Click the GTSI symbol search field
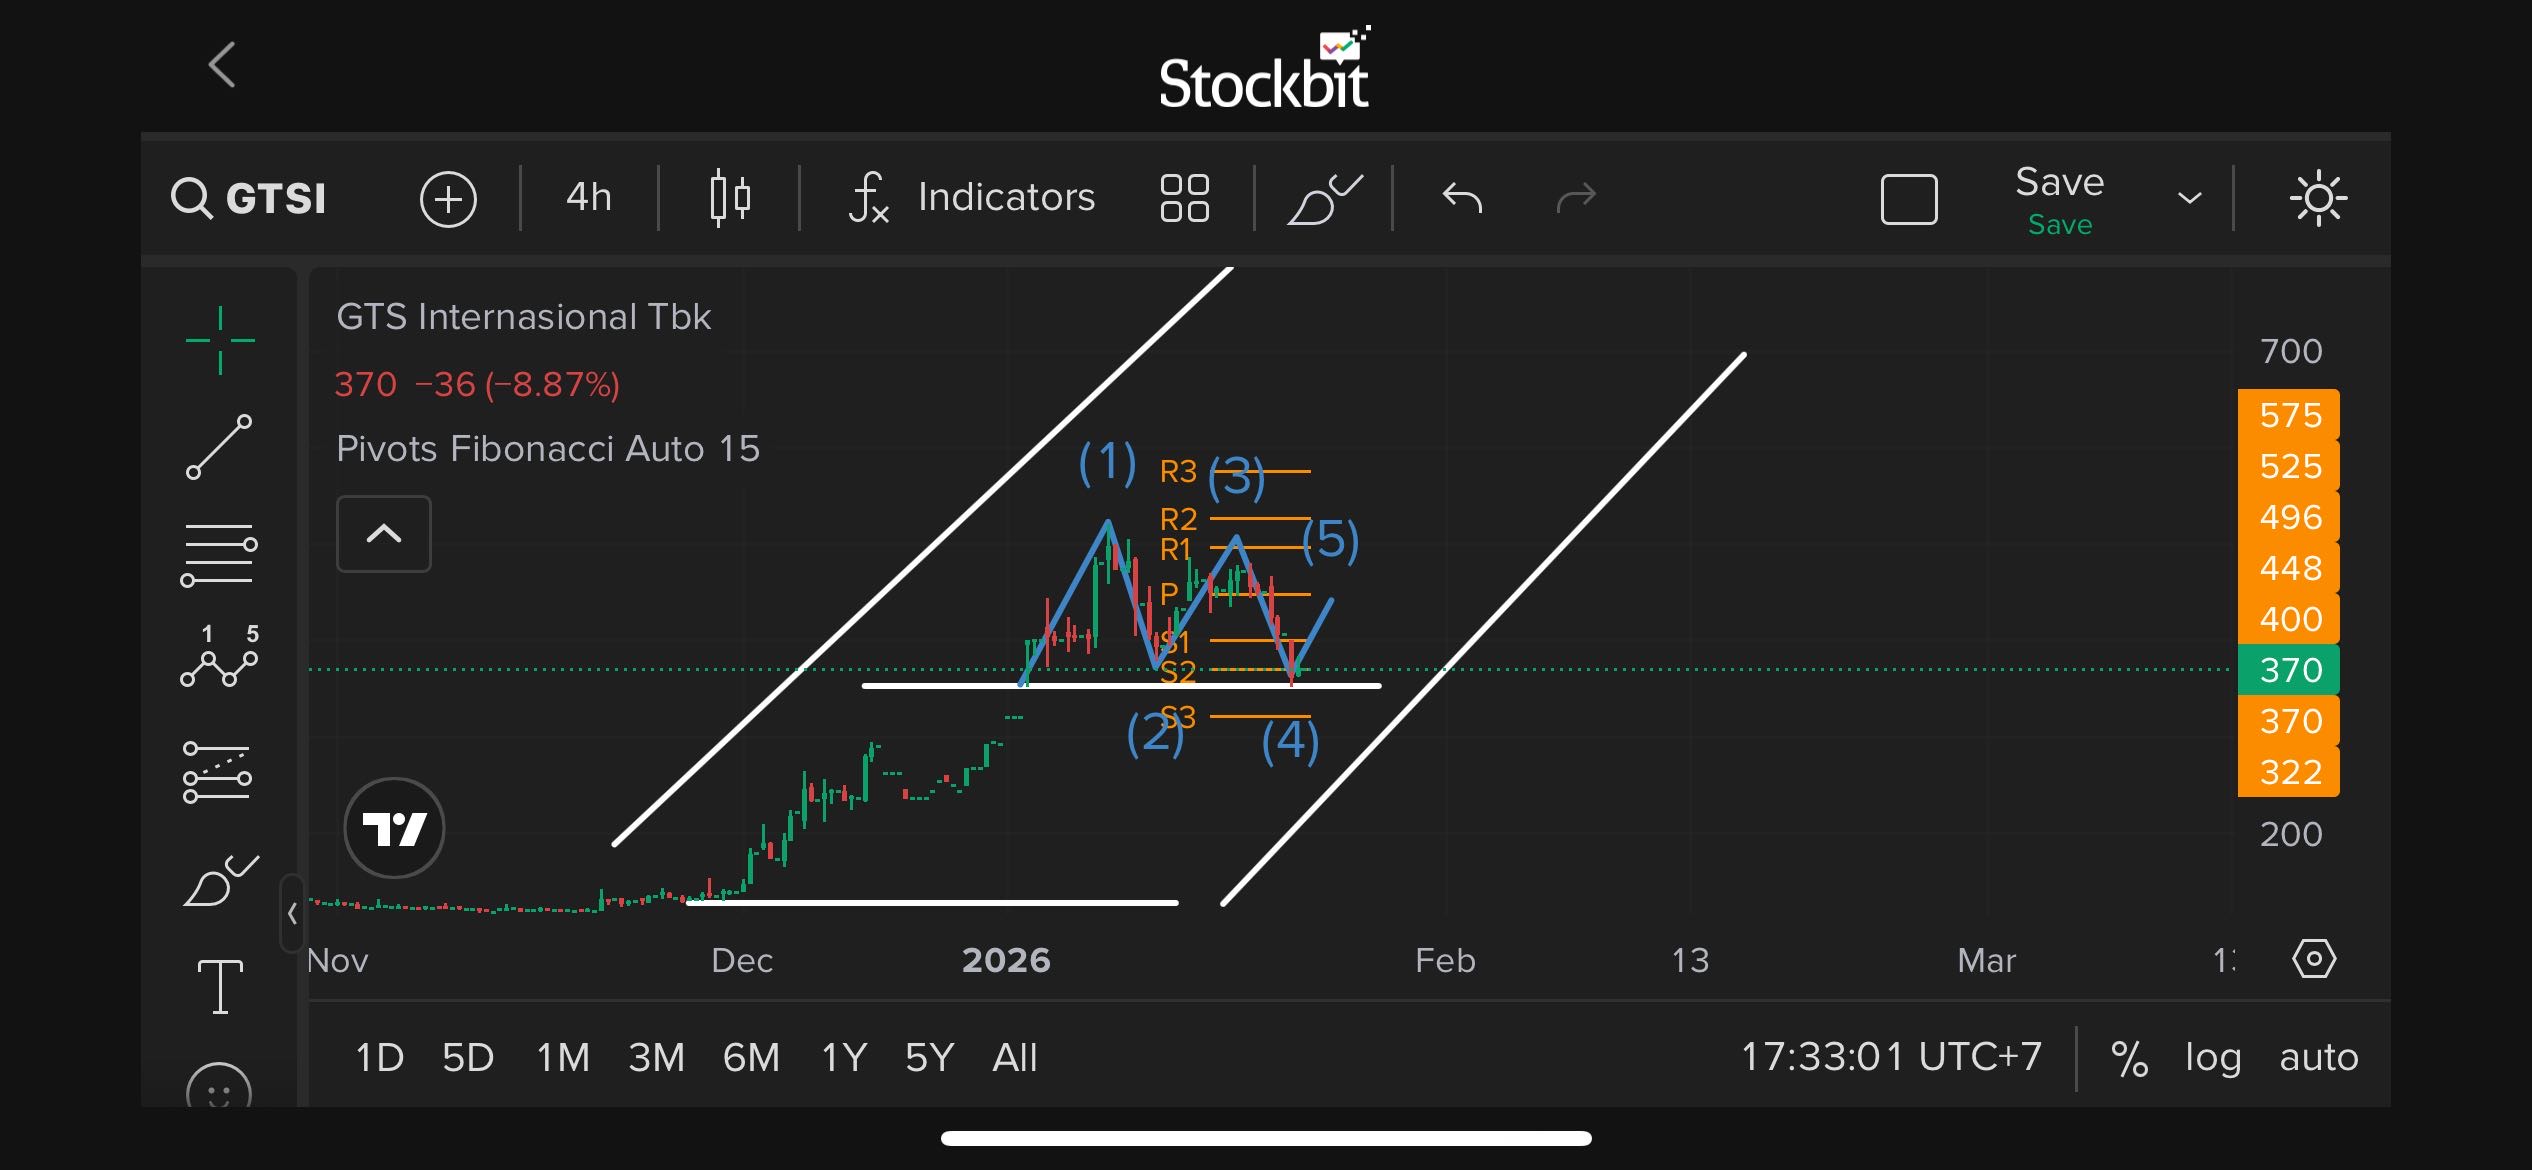The image size is (2532, 1170). 250,198
